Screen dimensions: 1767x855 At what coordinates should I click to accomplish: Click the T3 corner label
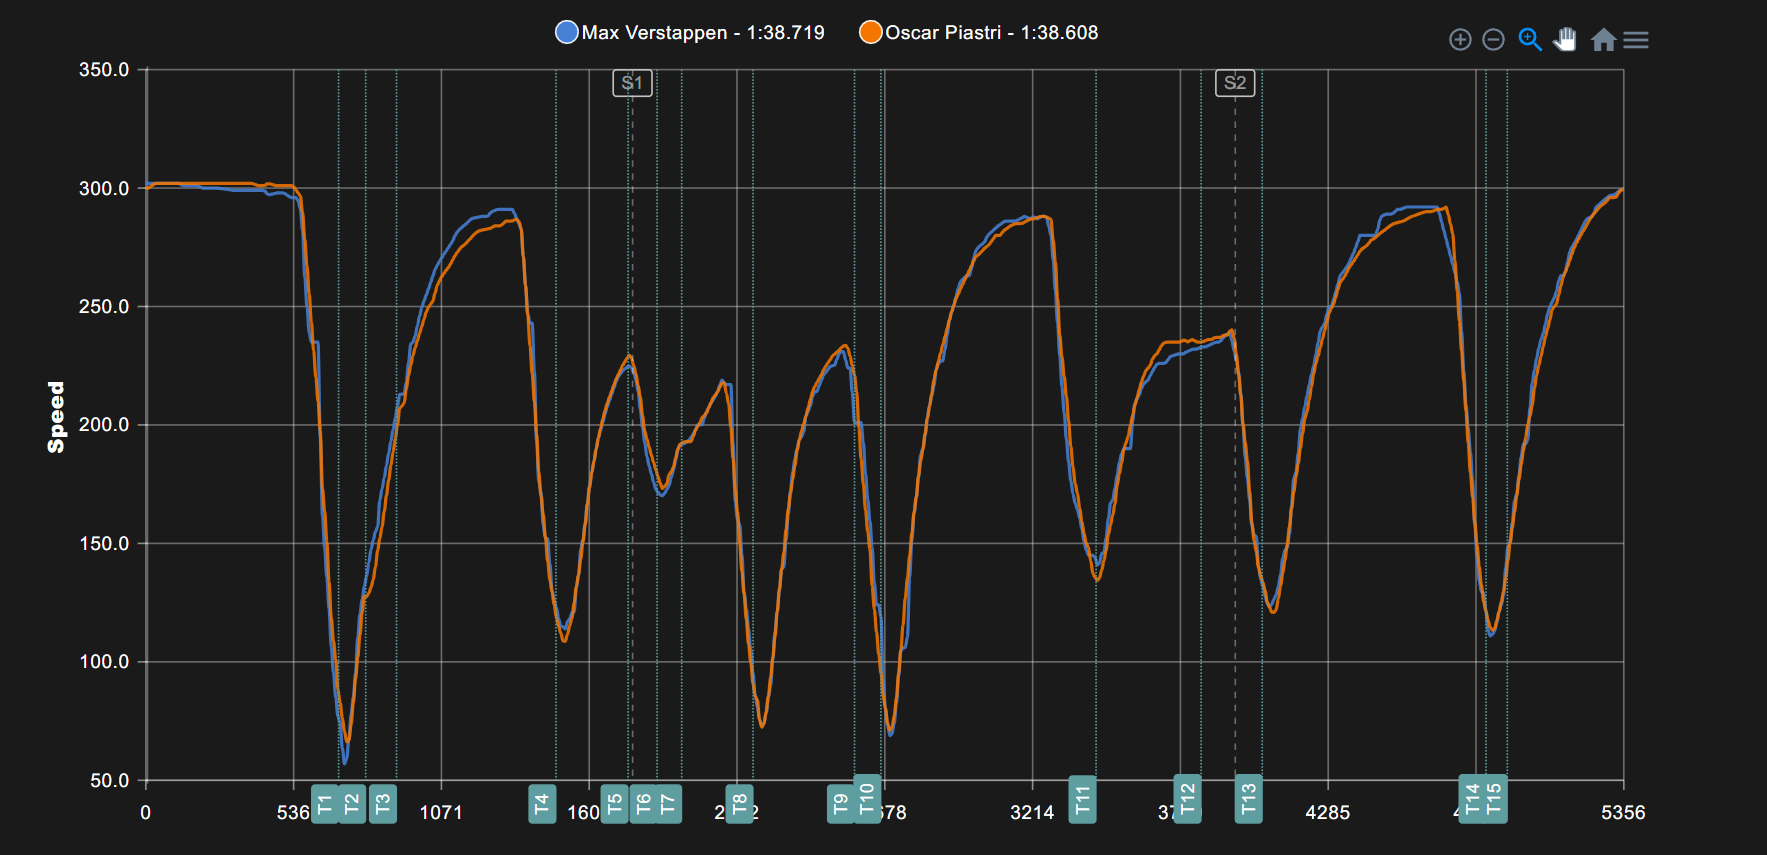[x=383, y=804]
